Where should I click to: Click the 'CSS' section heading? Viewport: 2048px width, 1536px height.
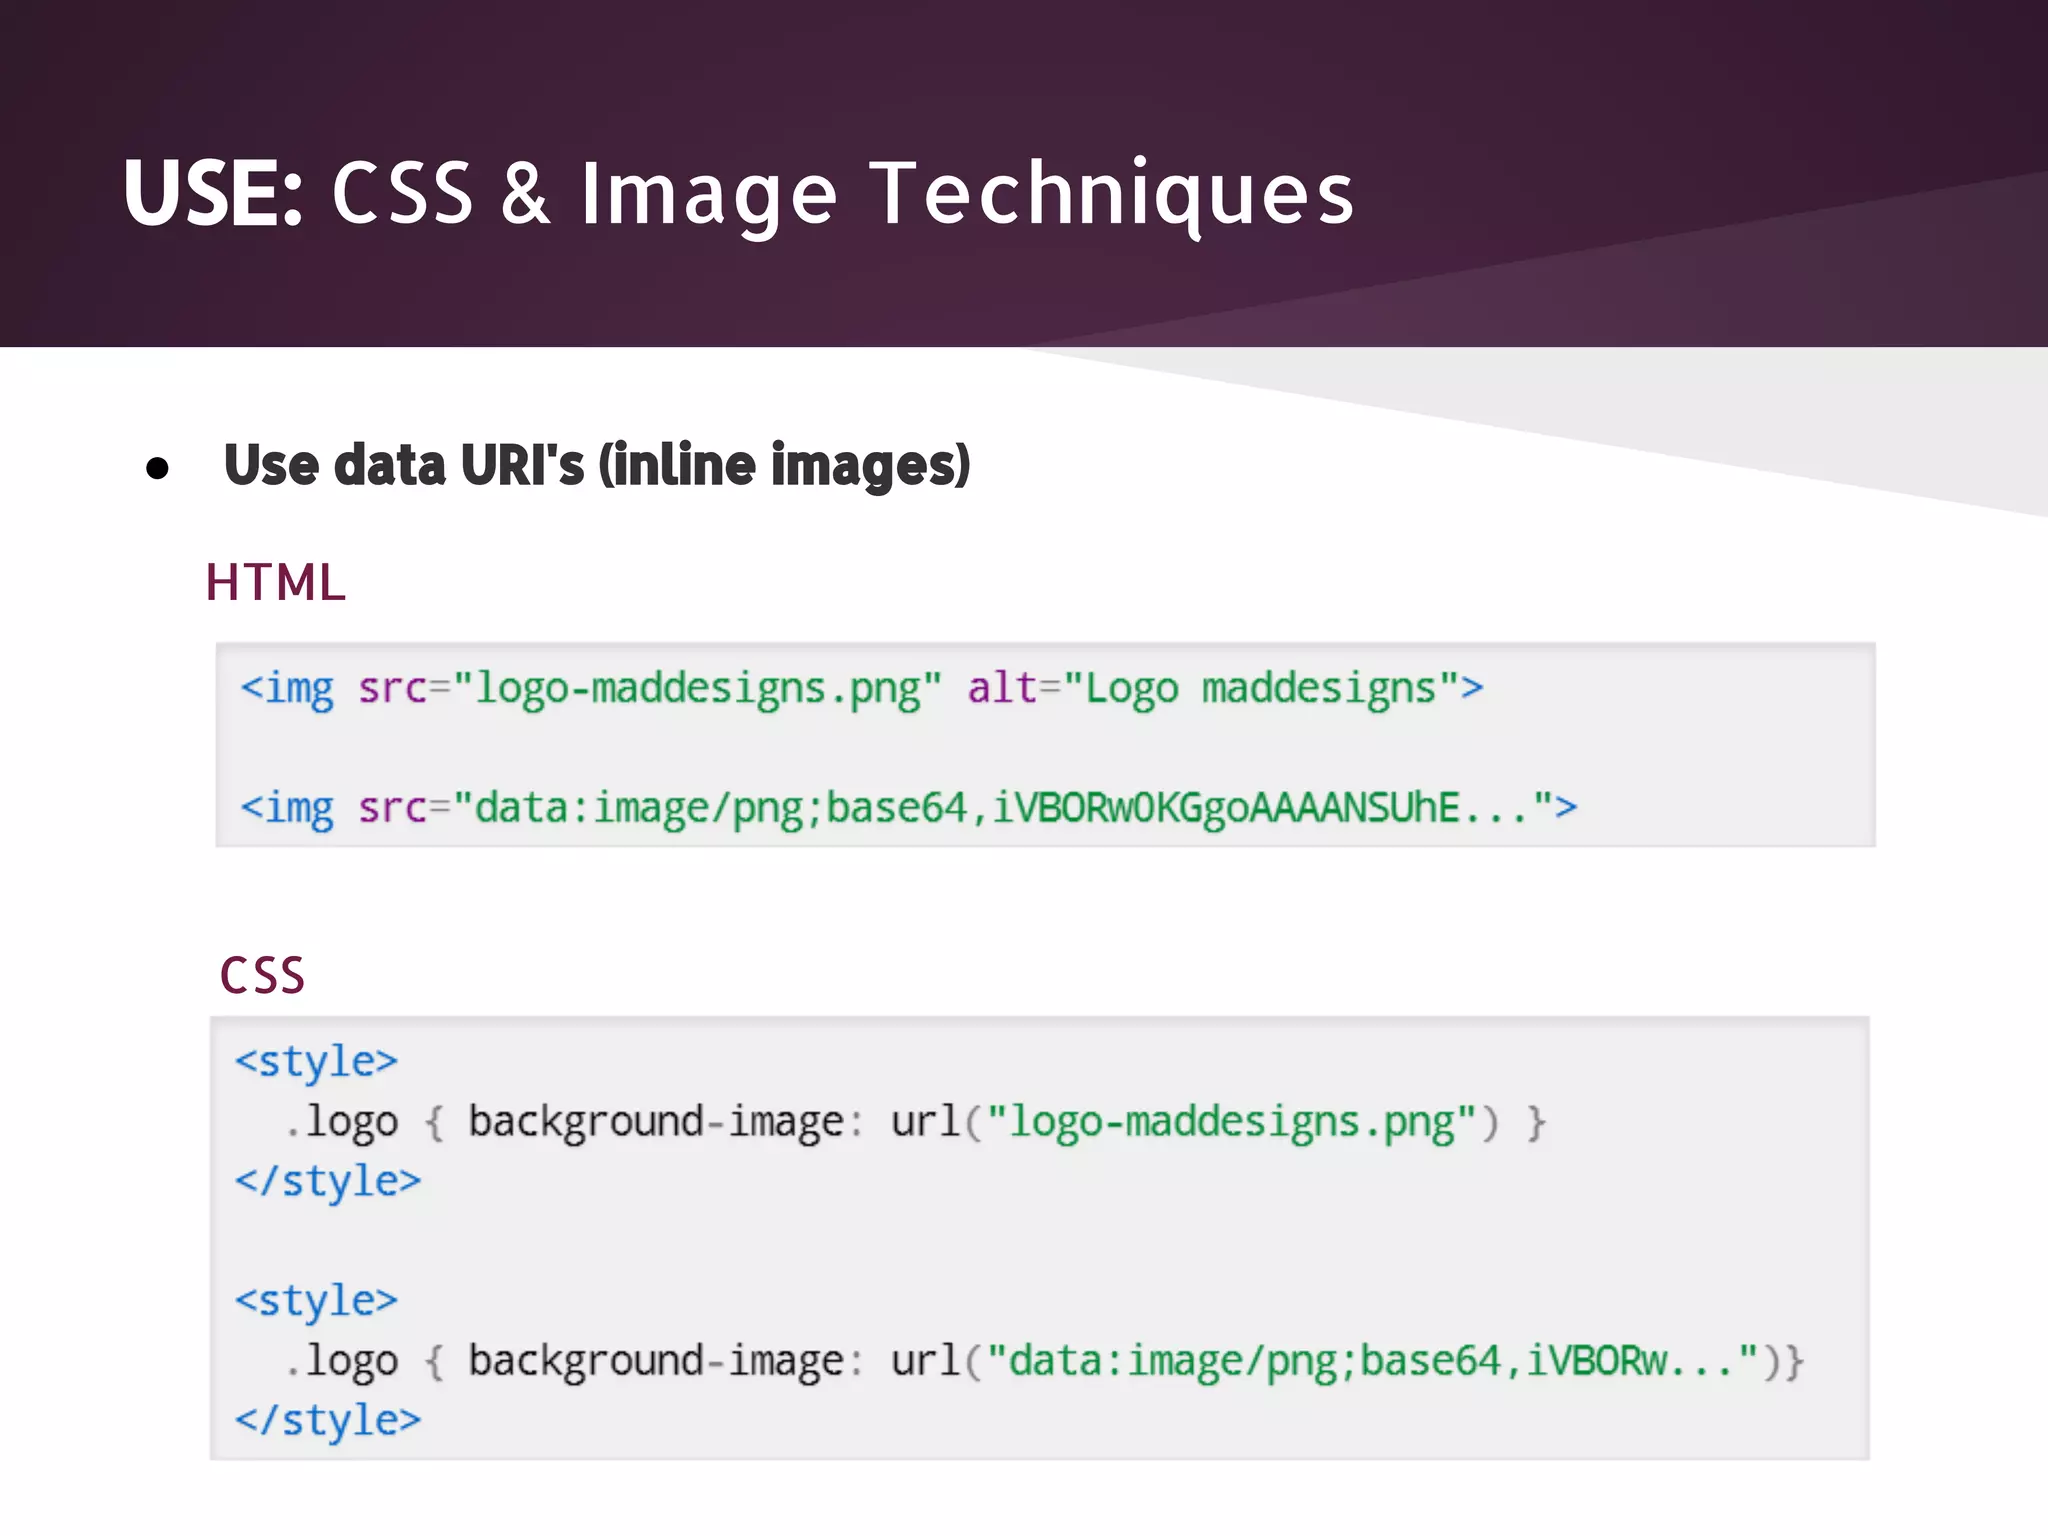click(x=262, y=975)
